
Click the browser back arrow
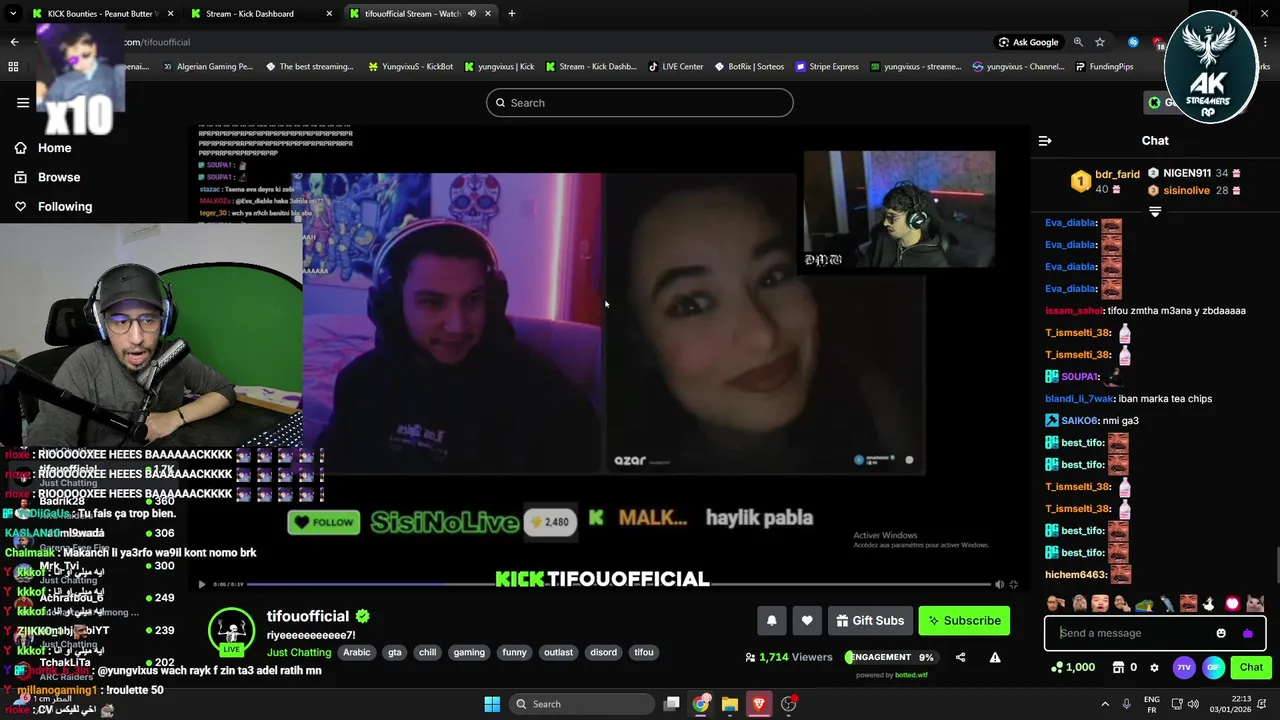[14, 42]
